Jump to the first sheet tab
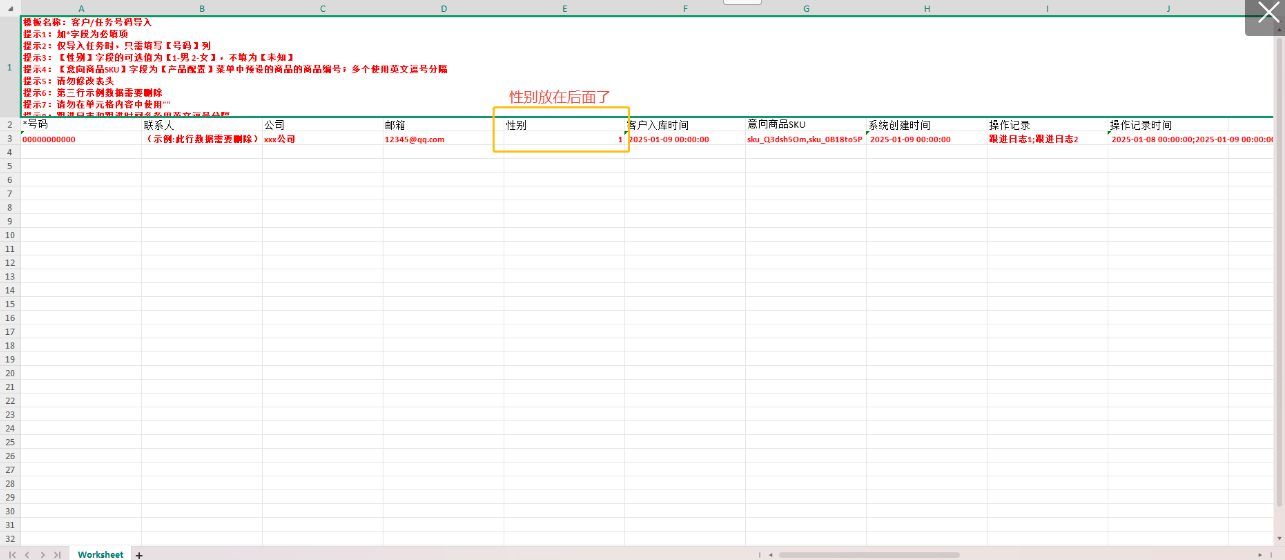The height and width of the screenshot is (560, 1285). coord(13,554)
